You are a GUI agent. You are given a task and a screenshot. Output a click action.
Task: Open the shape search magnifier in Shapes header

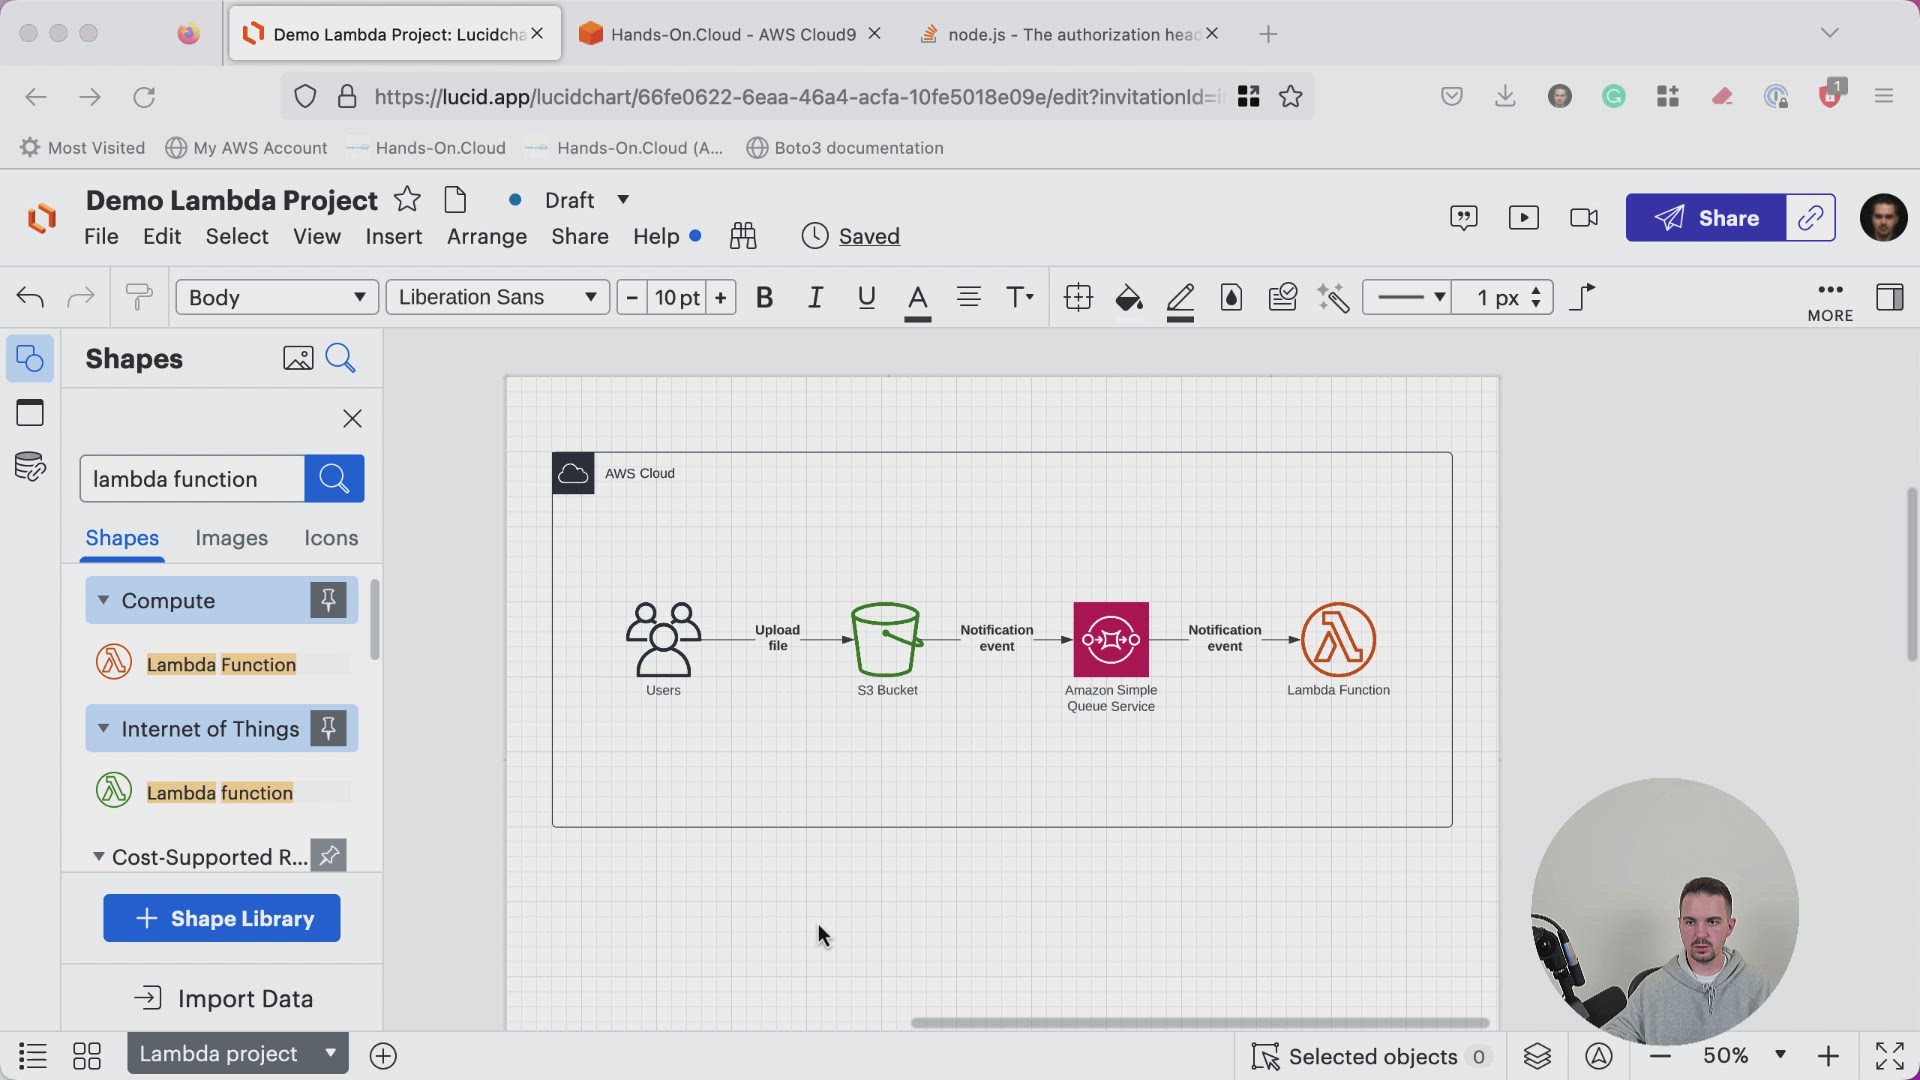tap(341, 358)
